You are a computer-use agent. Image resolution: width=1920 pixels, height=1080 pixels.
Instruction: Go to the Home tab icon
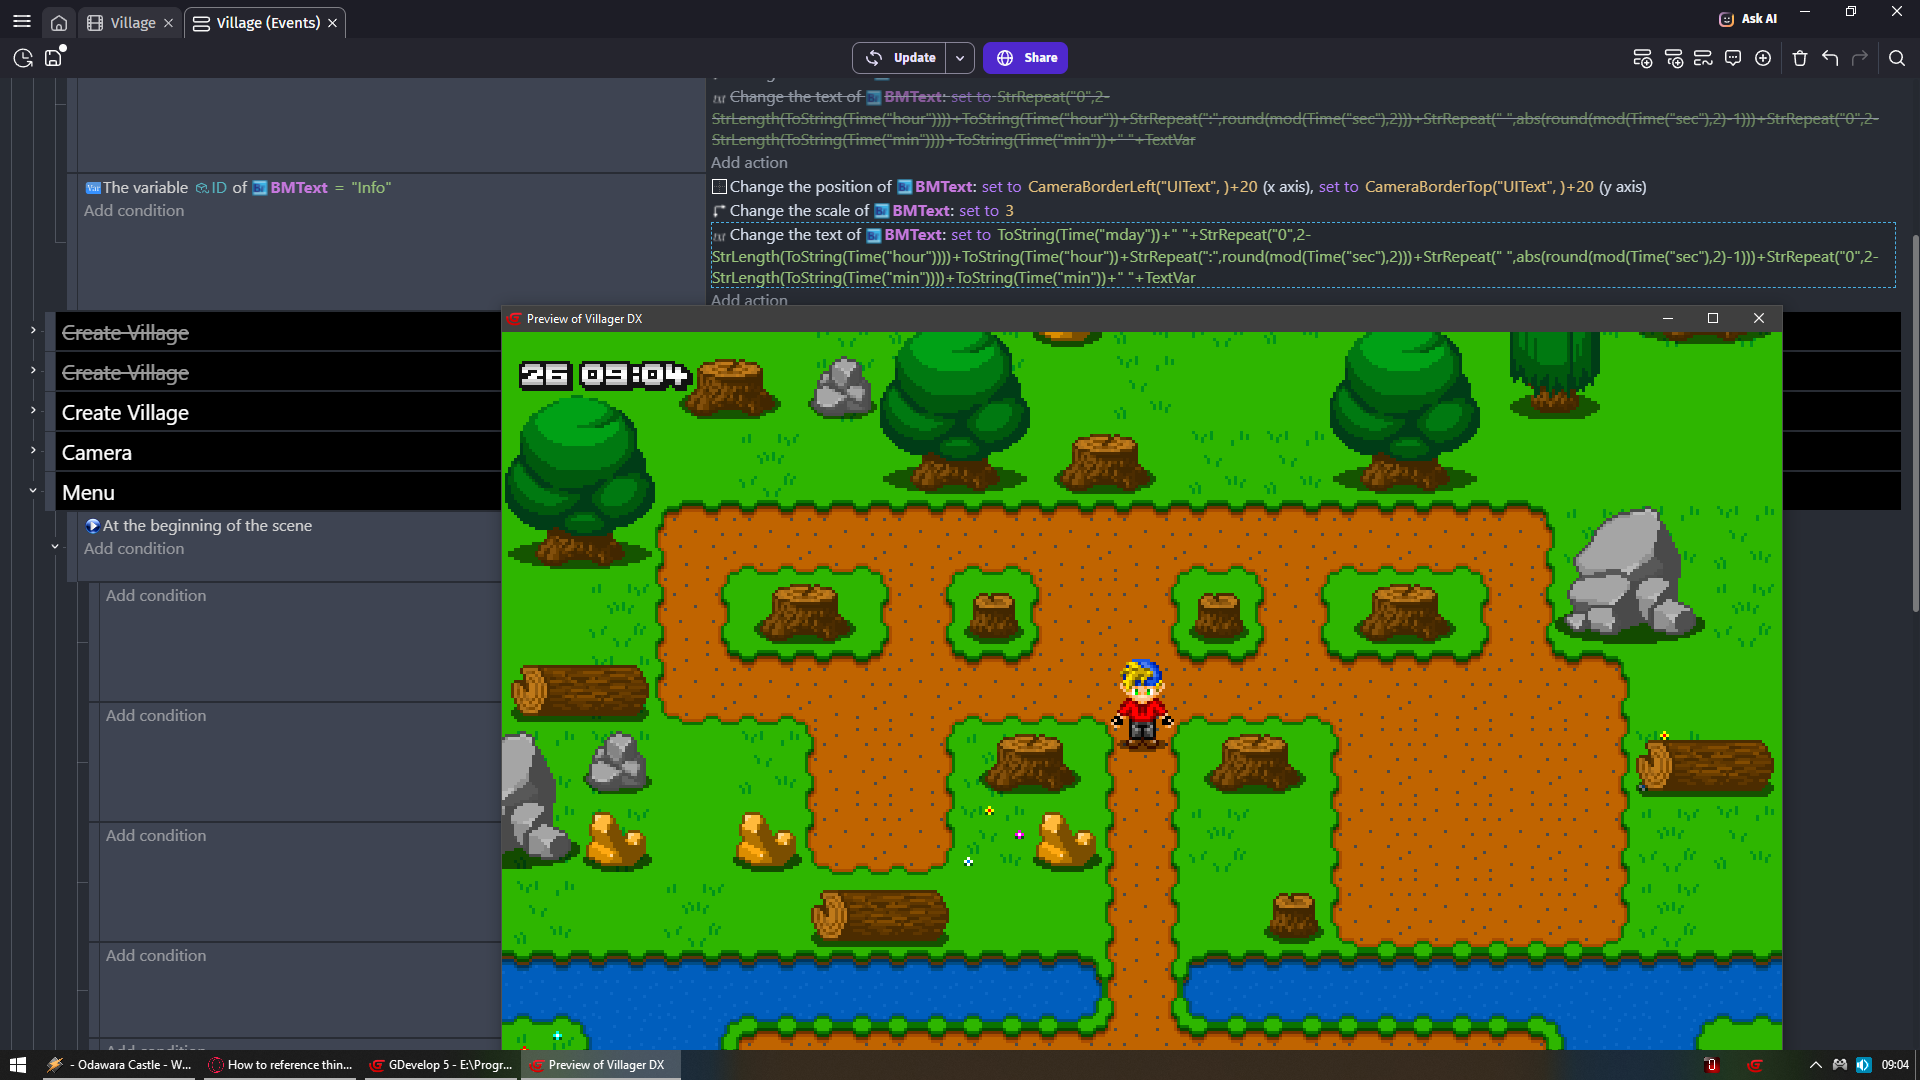pos(59,22)
